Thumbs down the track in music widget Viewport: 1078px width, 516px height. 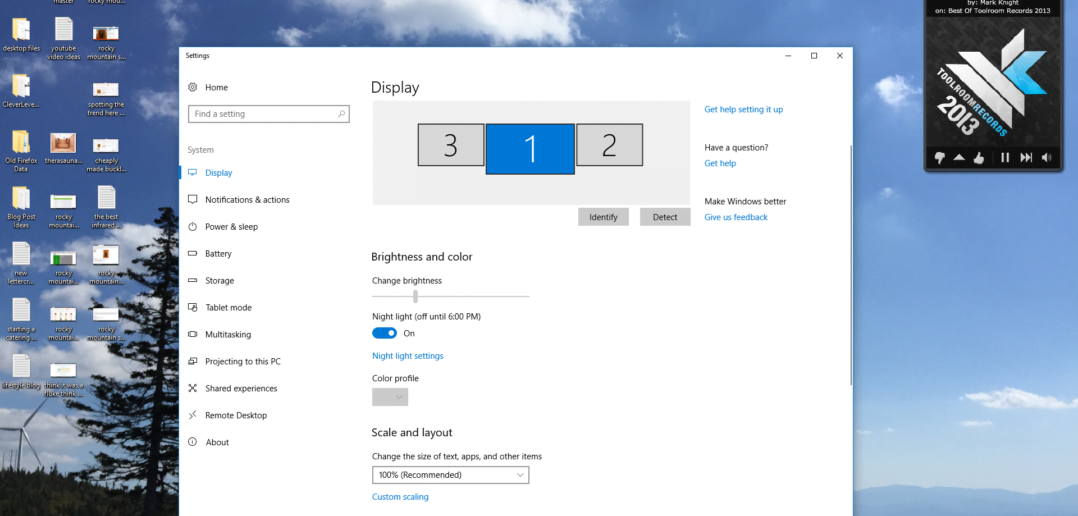[940, 158]
